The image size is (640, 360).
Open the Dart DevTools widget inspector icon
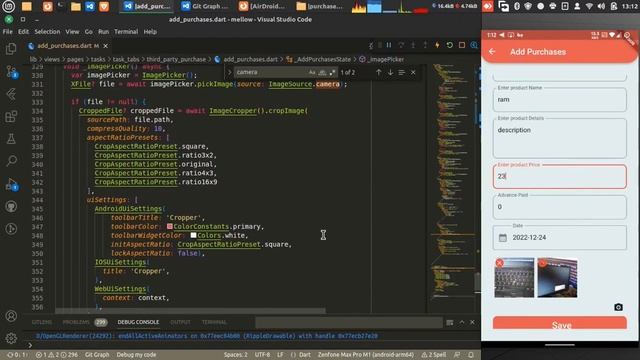coord(473,45)
